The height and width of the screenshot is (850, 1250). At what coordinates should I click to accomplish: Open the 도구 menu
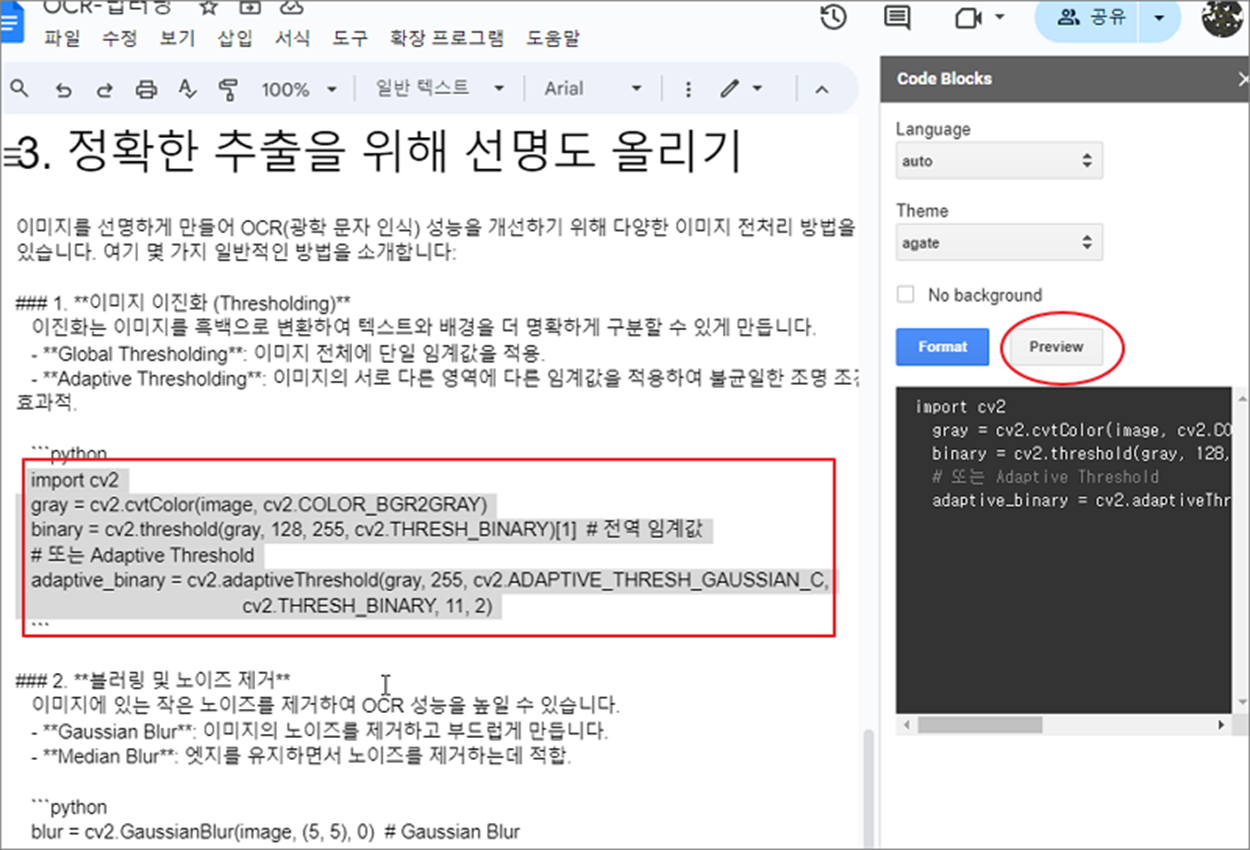coord(350,39)
